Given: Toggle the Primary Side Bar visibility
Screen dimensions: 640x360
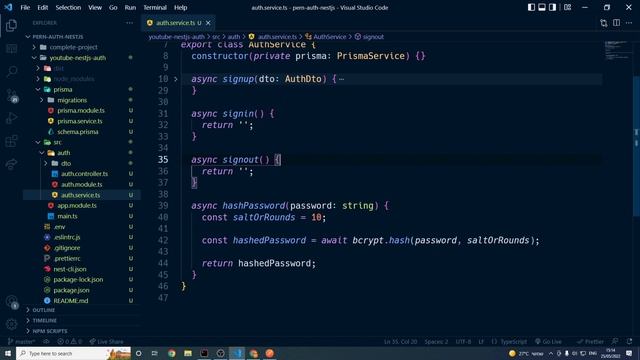Looking at the screenshot, I should click(531, 7).
